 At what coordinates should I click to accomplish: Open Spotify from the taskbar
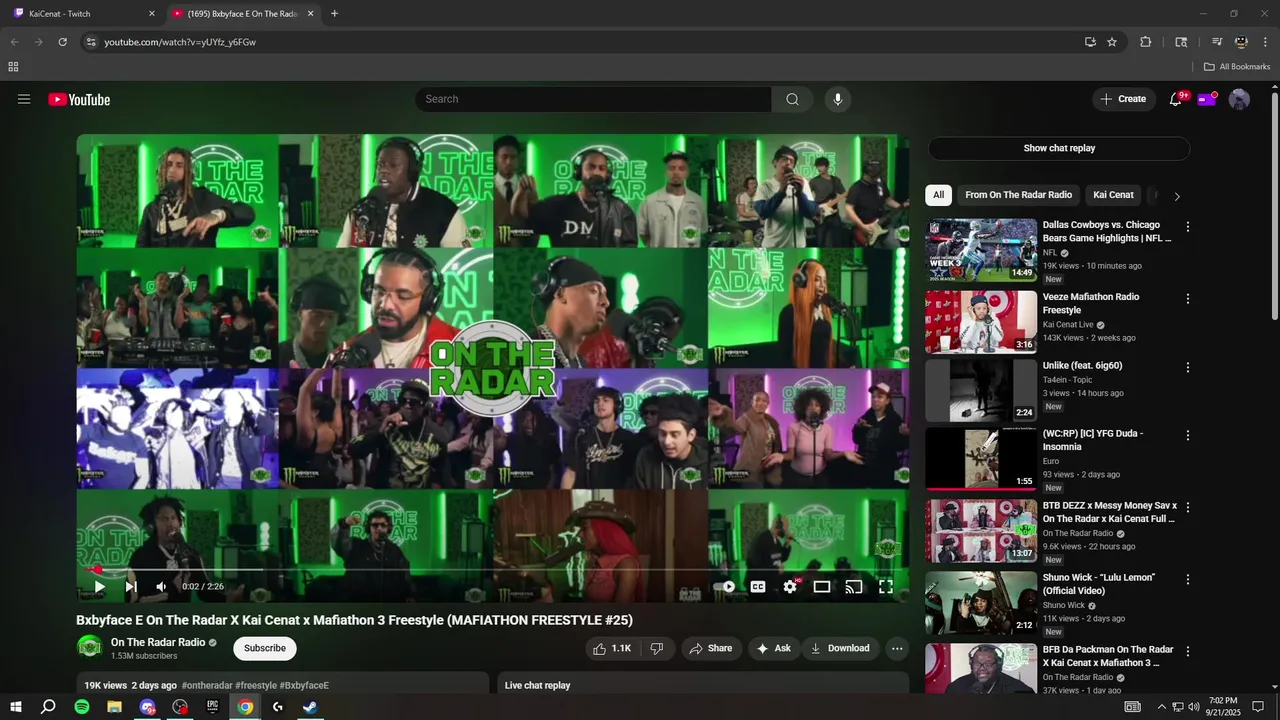(82, 707)
